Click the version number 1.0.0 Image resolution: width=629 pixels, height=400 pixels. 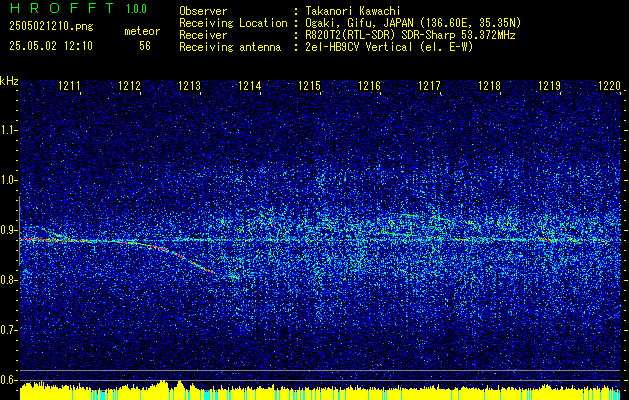[136, 9]
